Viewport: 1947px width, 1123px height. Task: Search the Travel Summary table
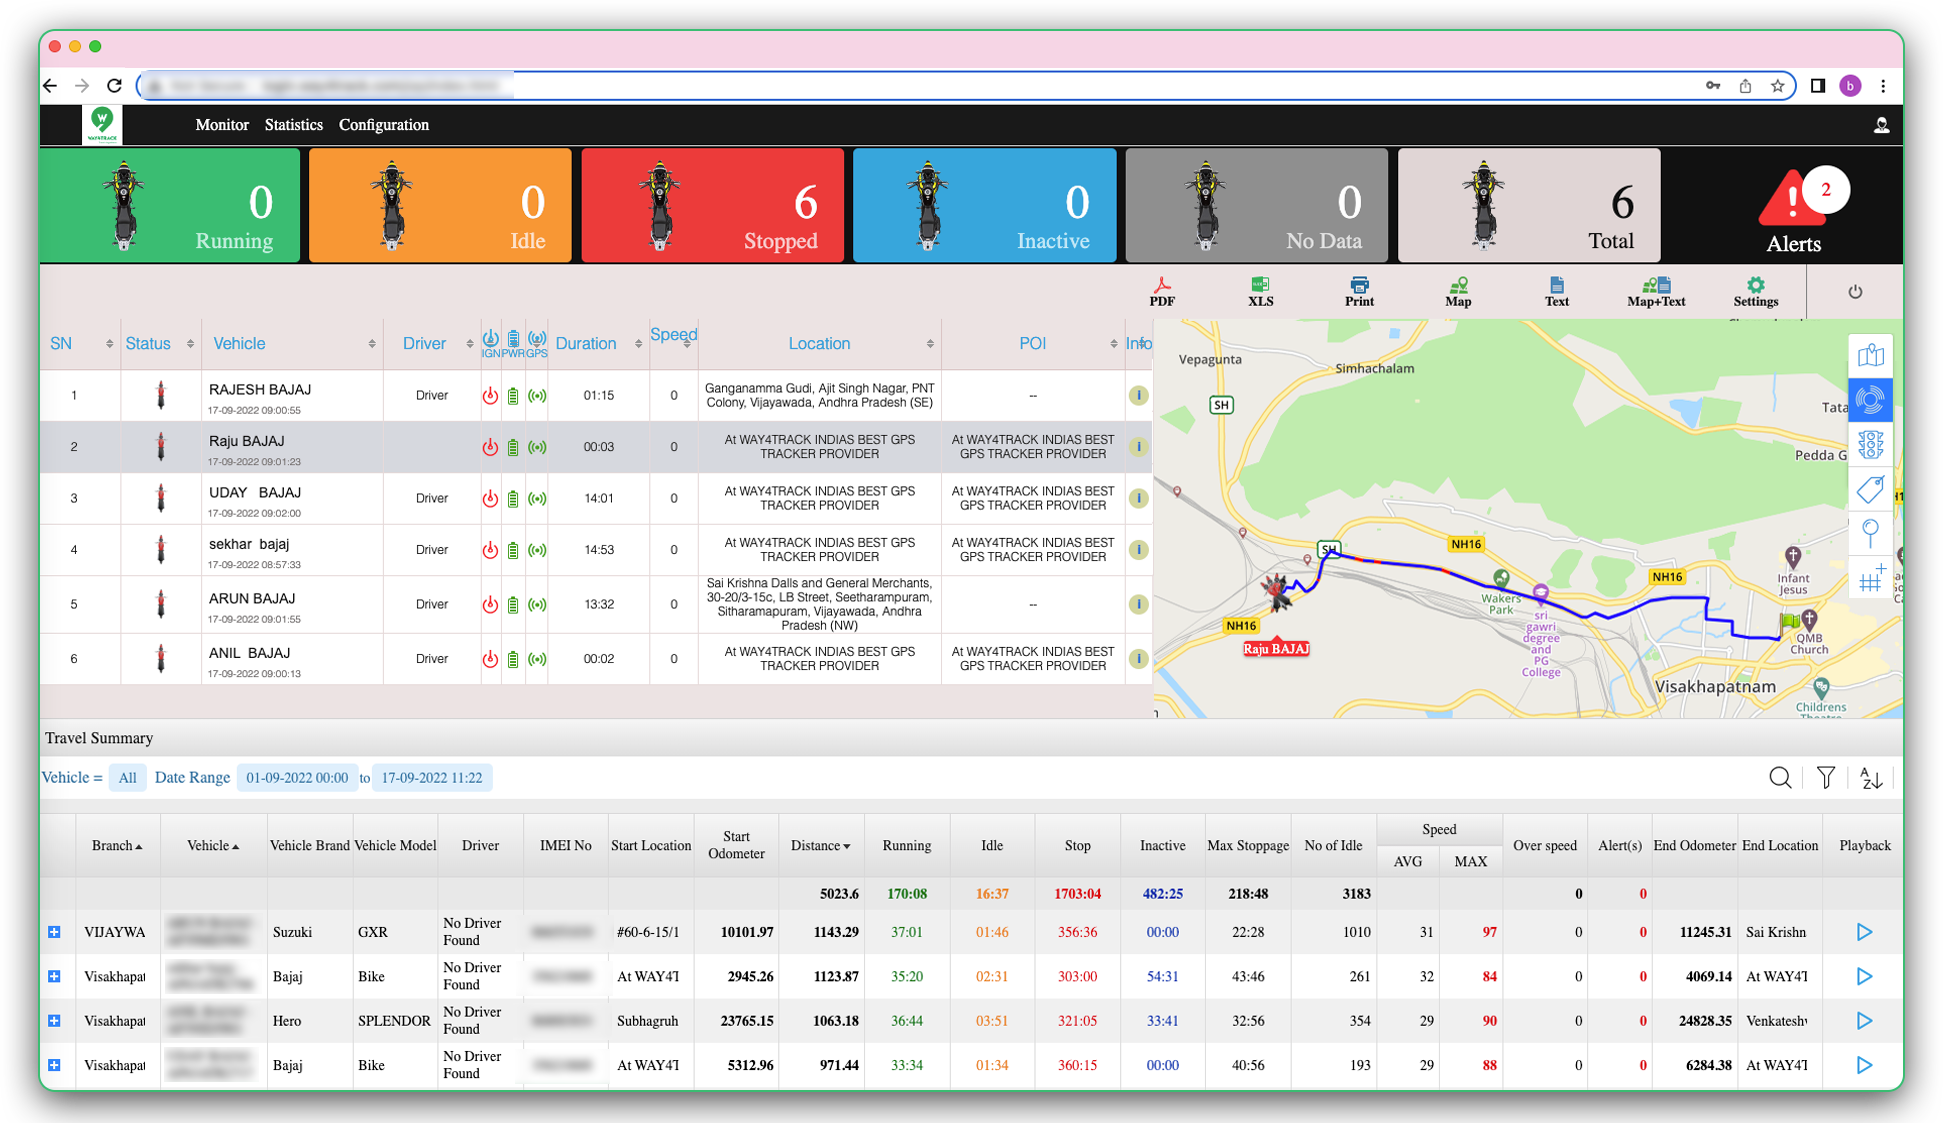tap(1780, 778)
